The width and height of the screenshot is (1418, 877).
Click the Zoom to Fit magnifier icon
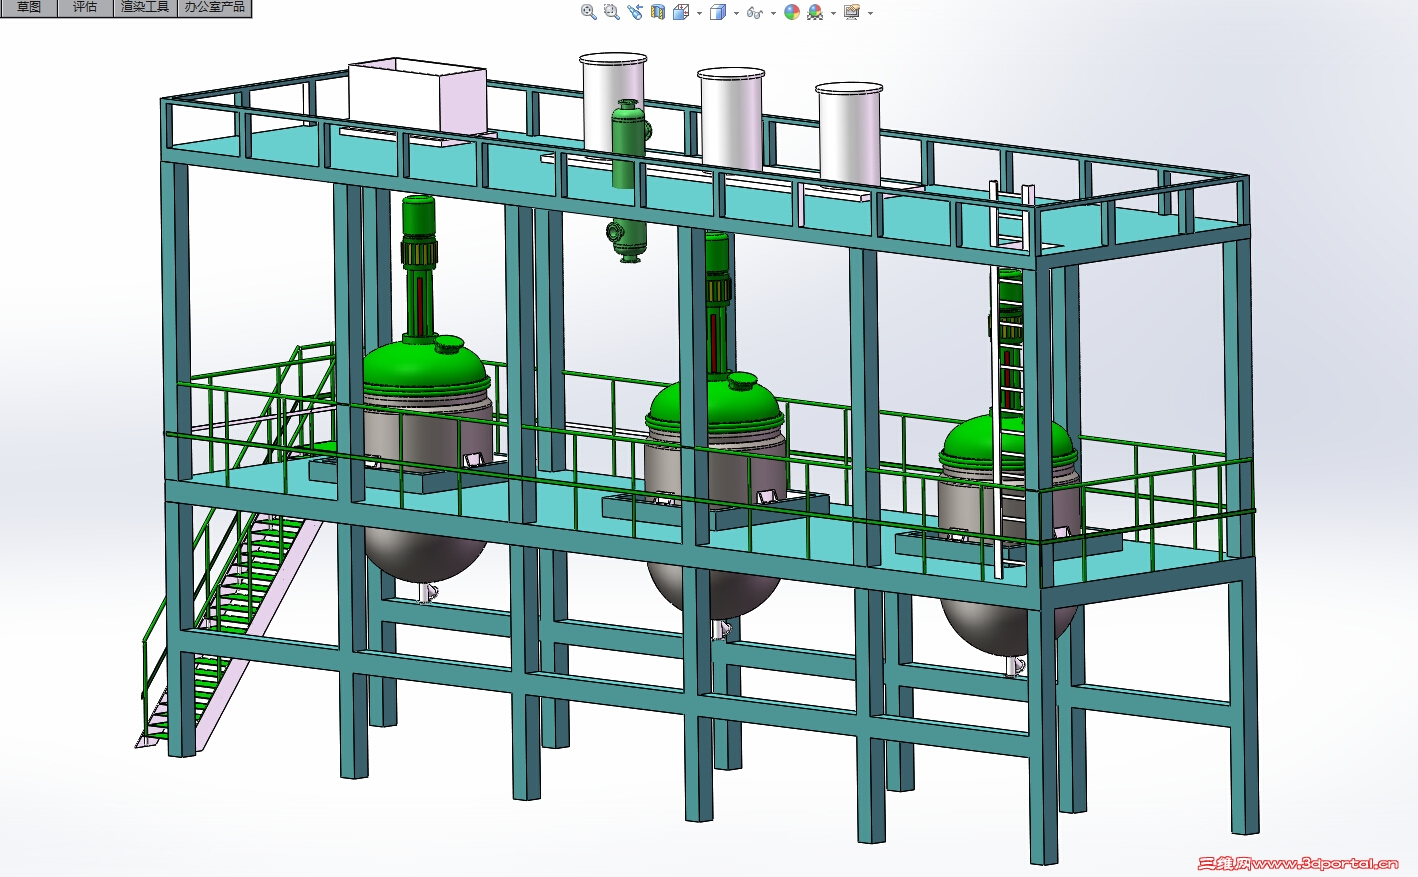click(x=589, y=12)
